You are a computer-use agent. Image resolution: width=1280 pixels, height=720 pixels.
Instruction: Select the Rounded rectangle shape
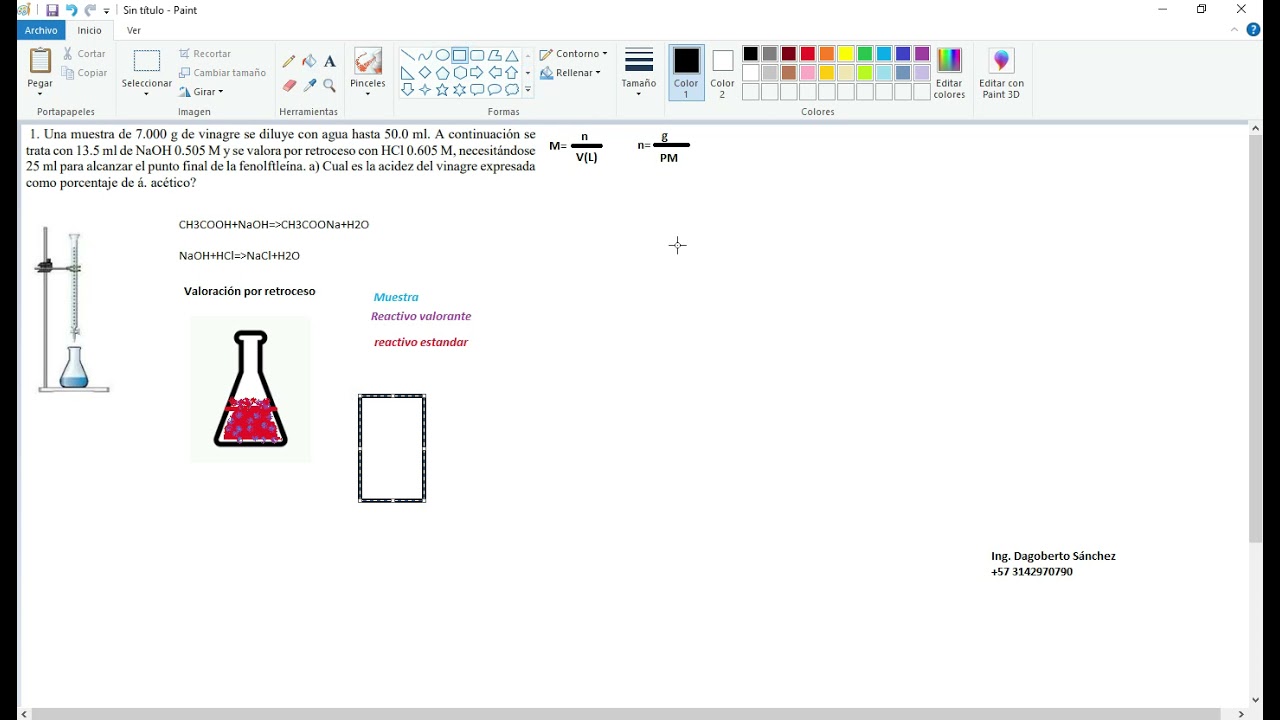[x=477, y=56]
